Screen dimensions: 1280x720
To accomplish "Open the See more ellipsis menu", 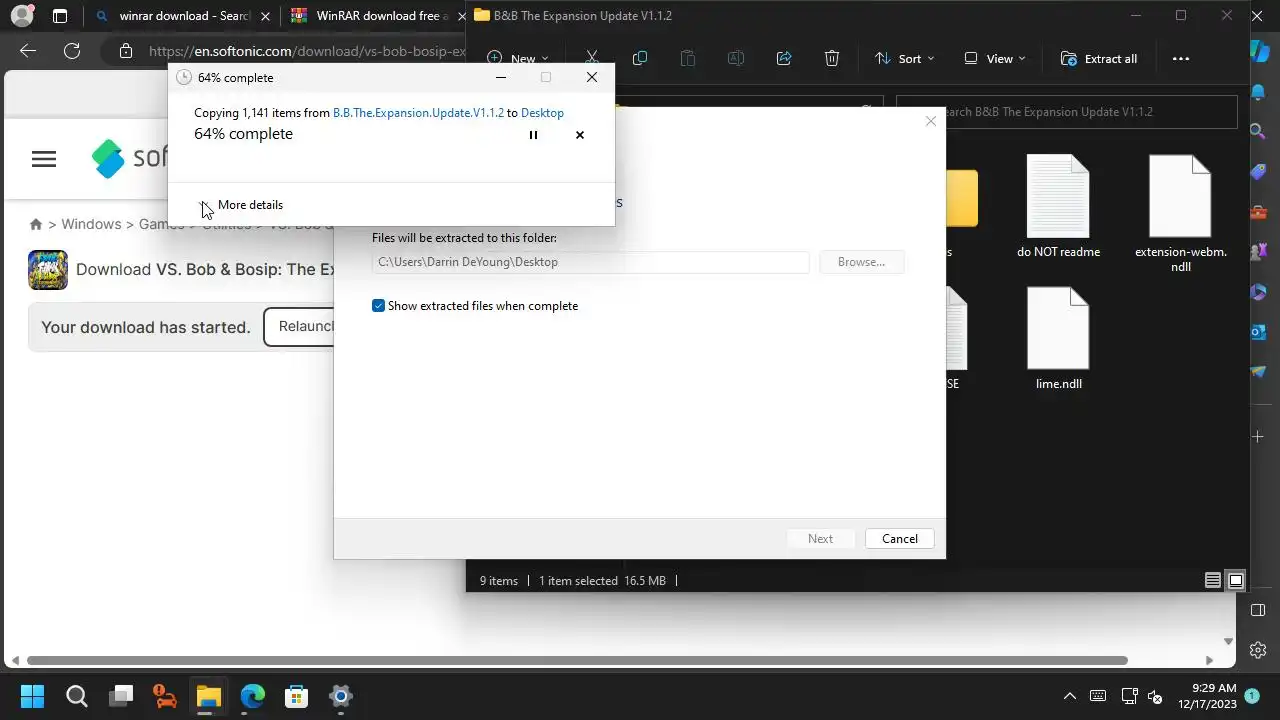I will 1181,59.
